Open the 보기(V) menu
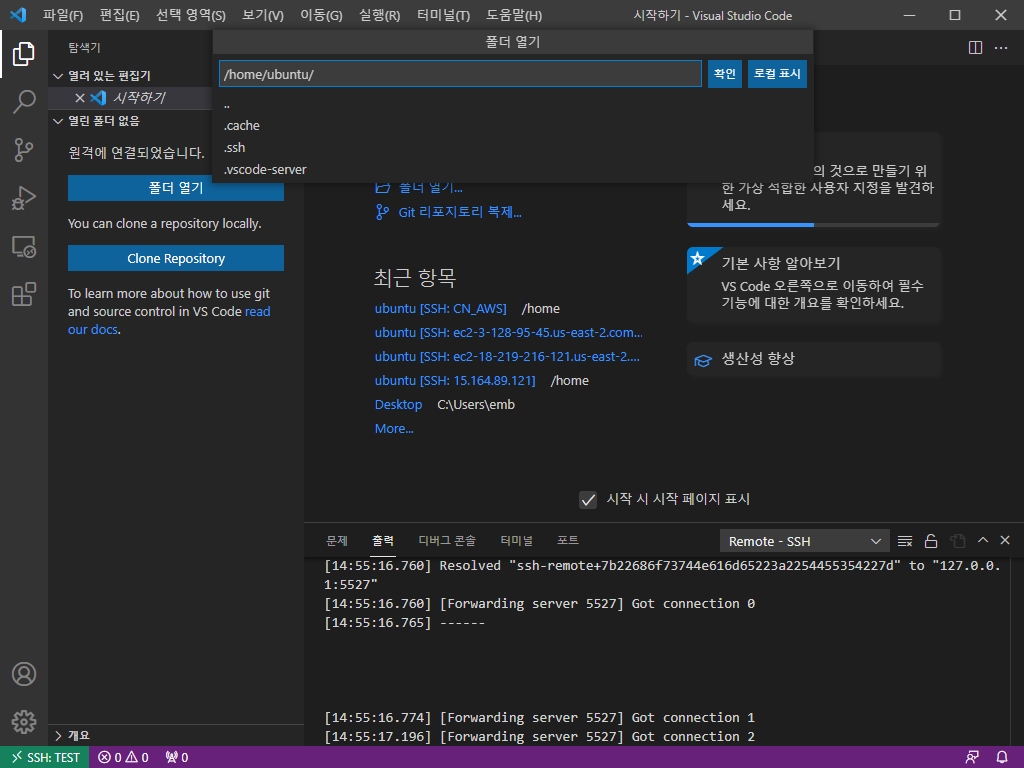 (x=263, y=15)
